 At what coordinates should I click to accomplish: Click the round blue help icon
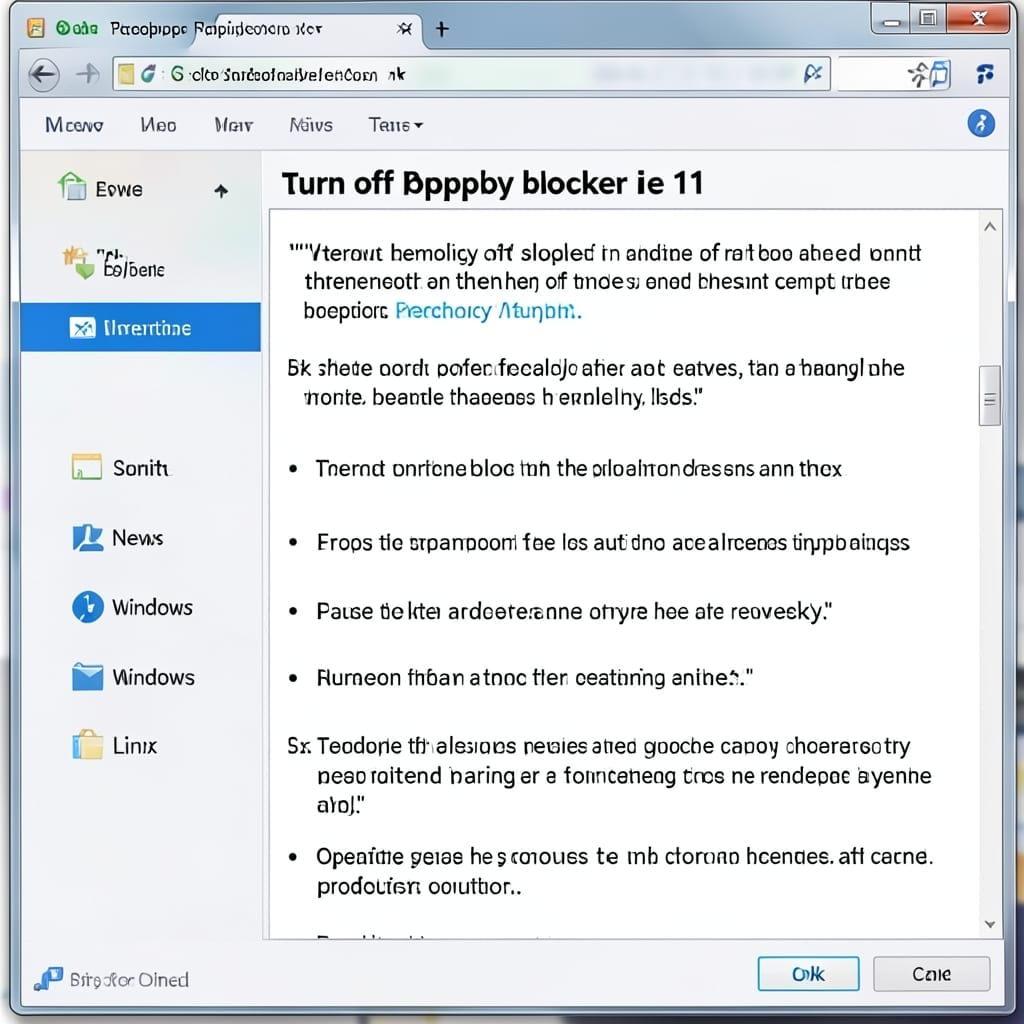(x=981, y=123)
